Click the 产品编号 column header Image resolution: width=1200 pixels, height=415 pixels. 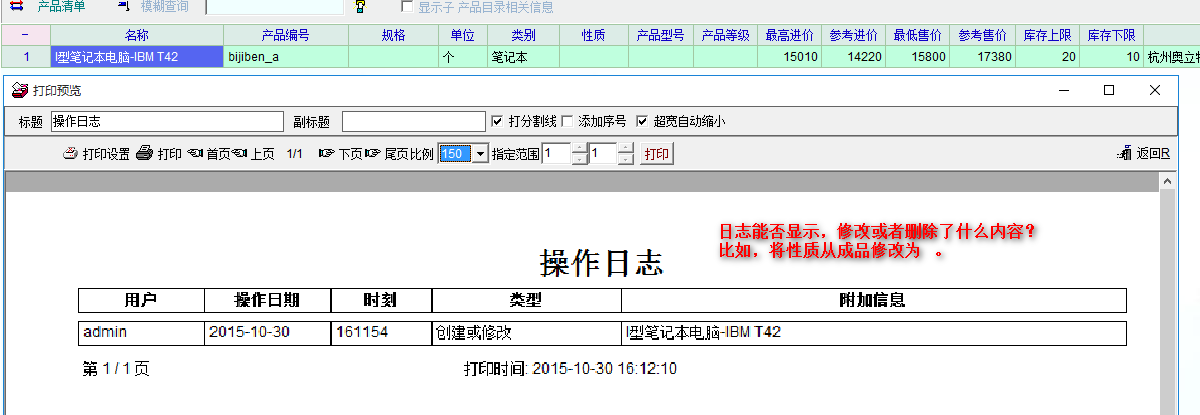pyautogui.click(x=285, y=35)
